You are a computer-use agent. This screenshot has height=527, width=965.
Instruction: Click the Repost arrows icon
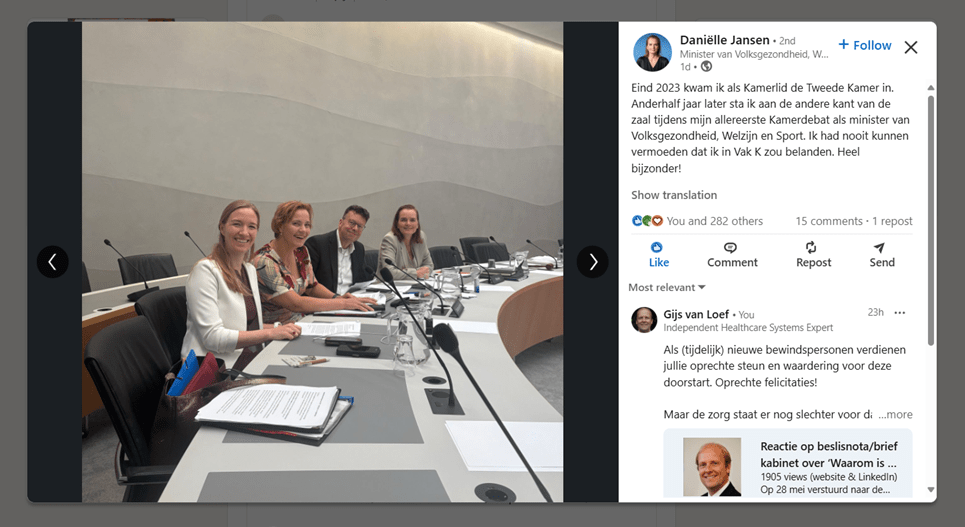(811, 247)
